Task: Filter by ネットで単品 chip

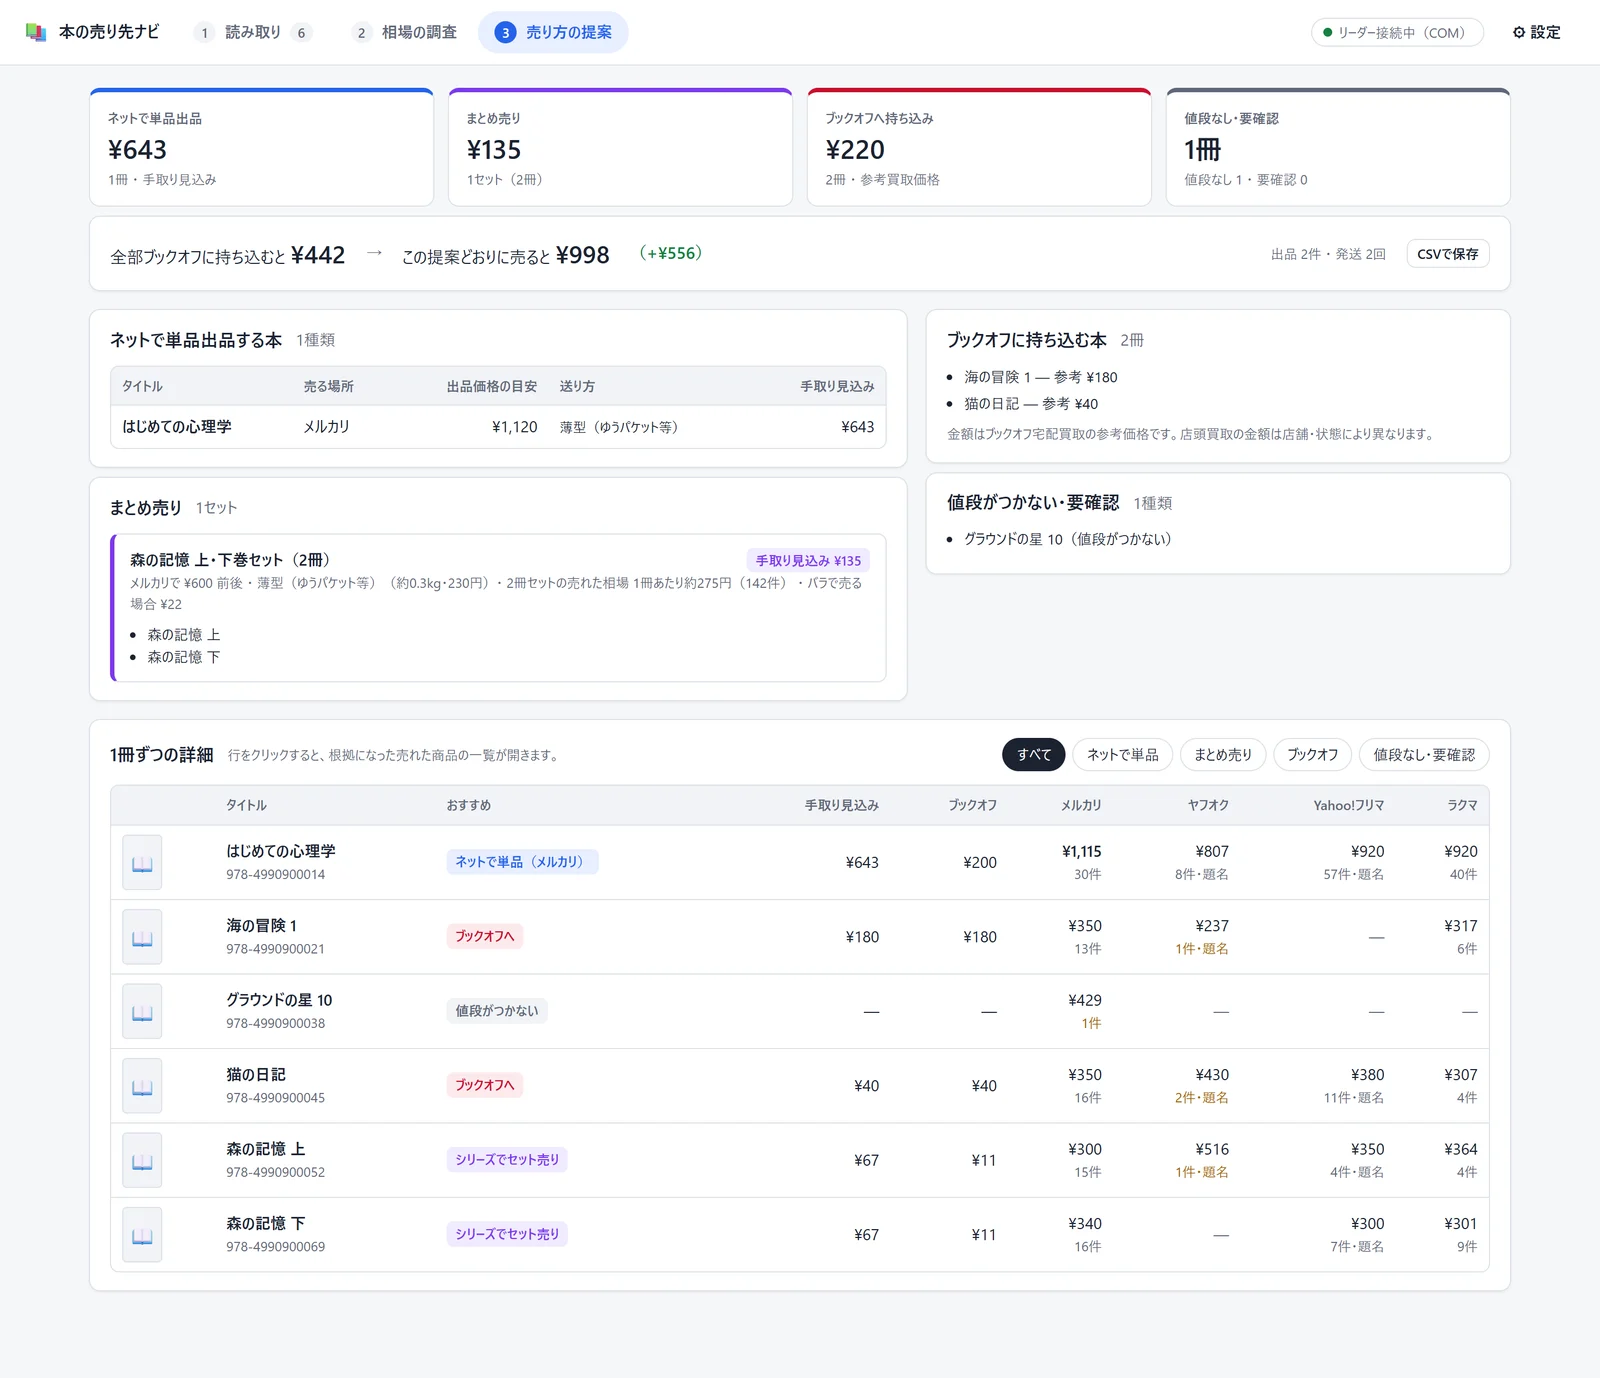Action: click(x=1123, y=755)
